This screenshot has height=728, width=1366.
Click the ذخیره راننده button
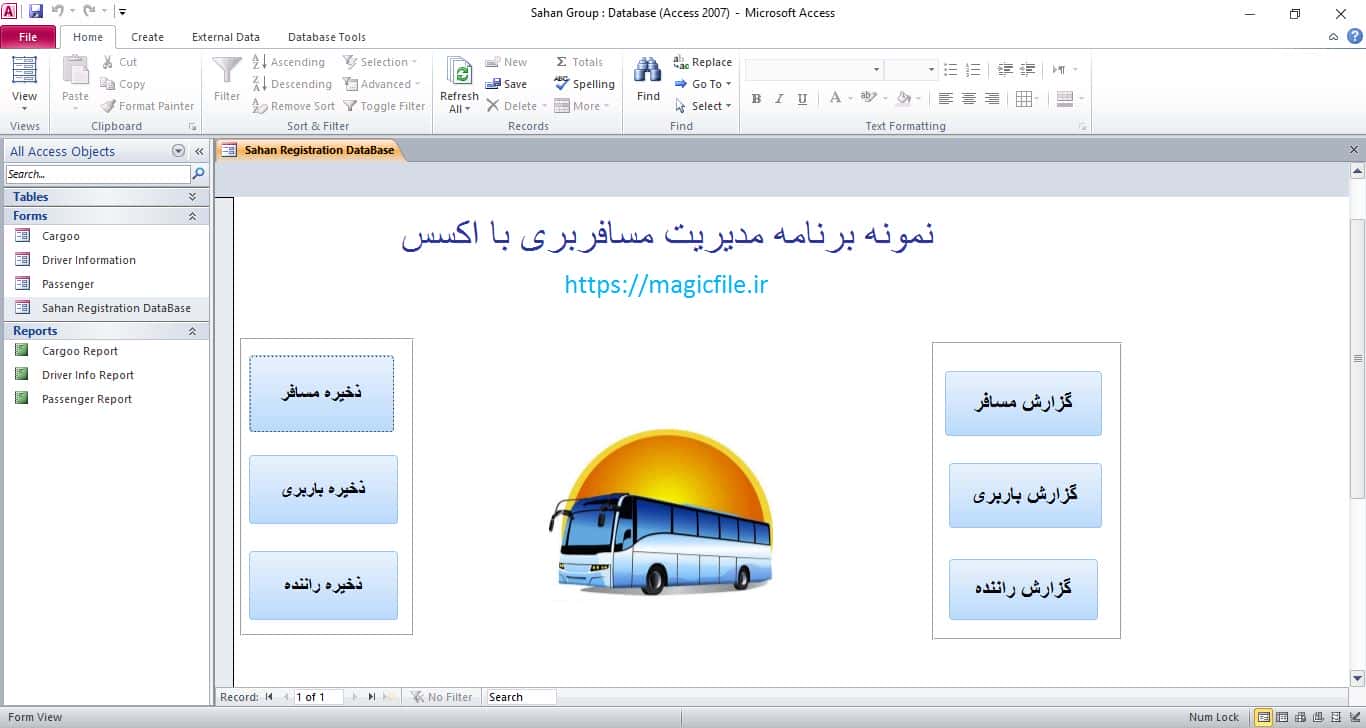(323, 585)
